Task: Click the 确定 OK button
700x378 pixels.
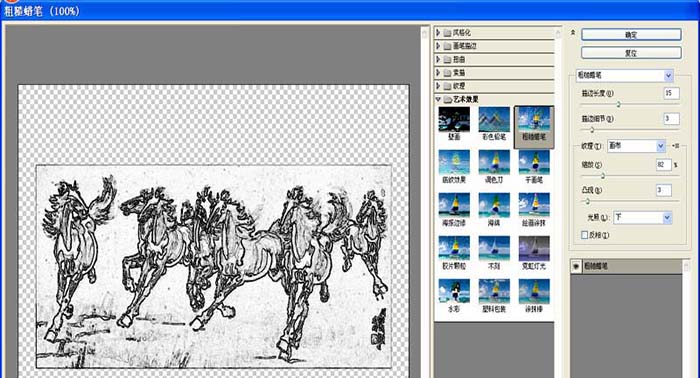Action: point(631,34)
